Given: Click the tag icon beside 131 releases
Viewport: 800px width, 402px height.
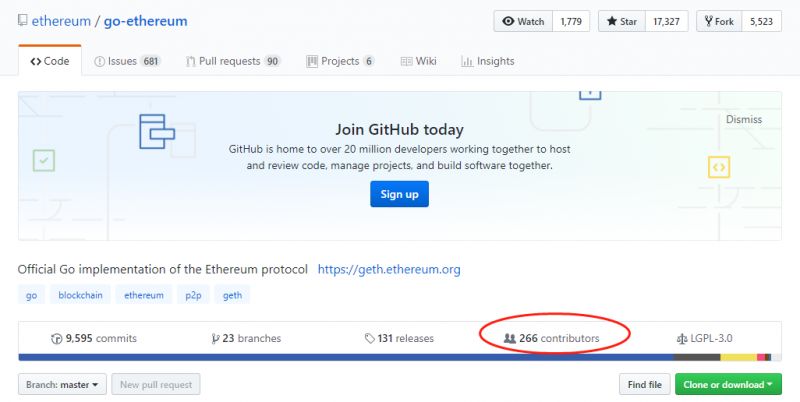Looking at the screenshot, I should click(369, 339).
